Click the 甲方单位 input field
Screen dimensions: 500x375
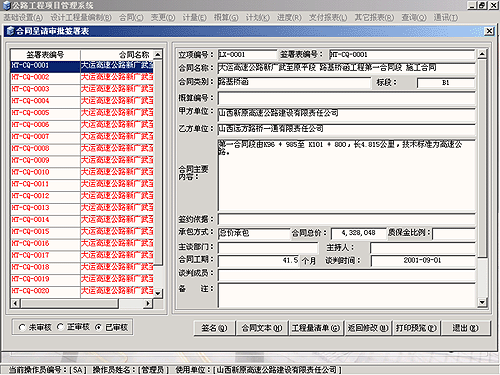pyautogui.click(x=346, y=114)
